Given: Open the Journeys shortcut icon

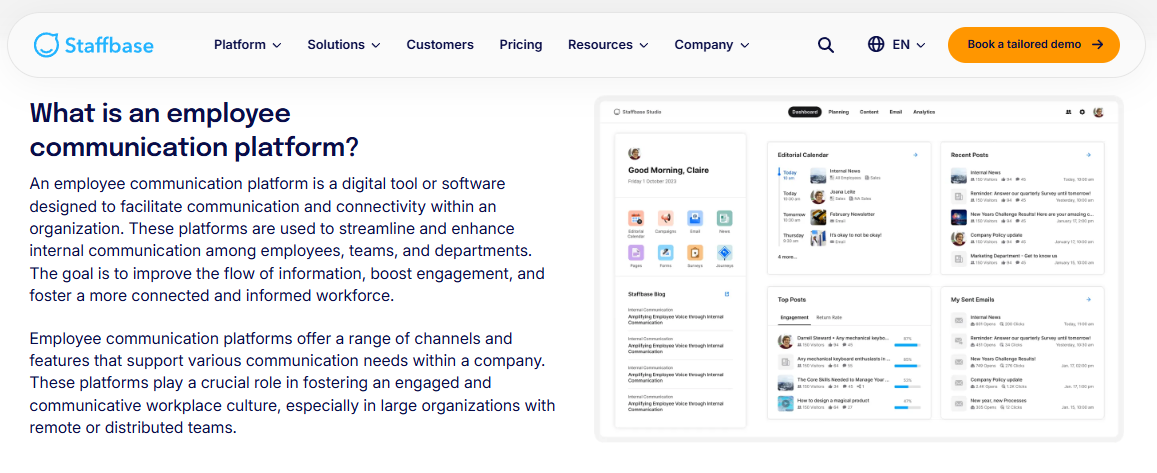Looking at the screenshot, I should click(x=725, y=253).
